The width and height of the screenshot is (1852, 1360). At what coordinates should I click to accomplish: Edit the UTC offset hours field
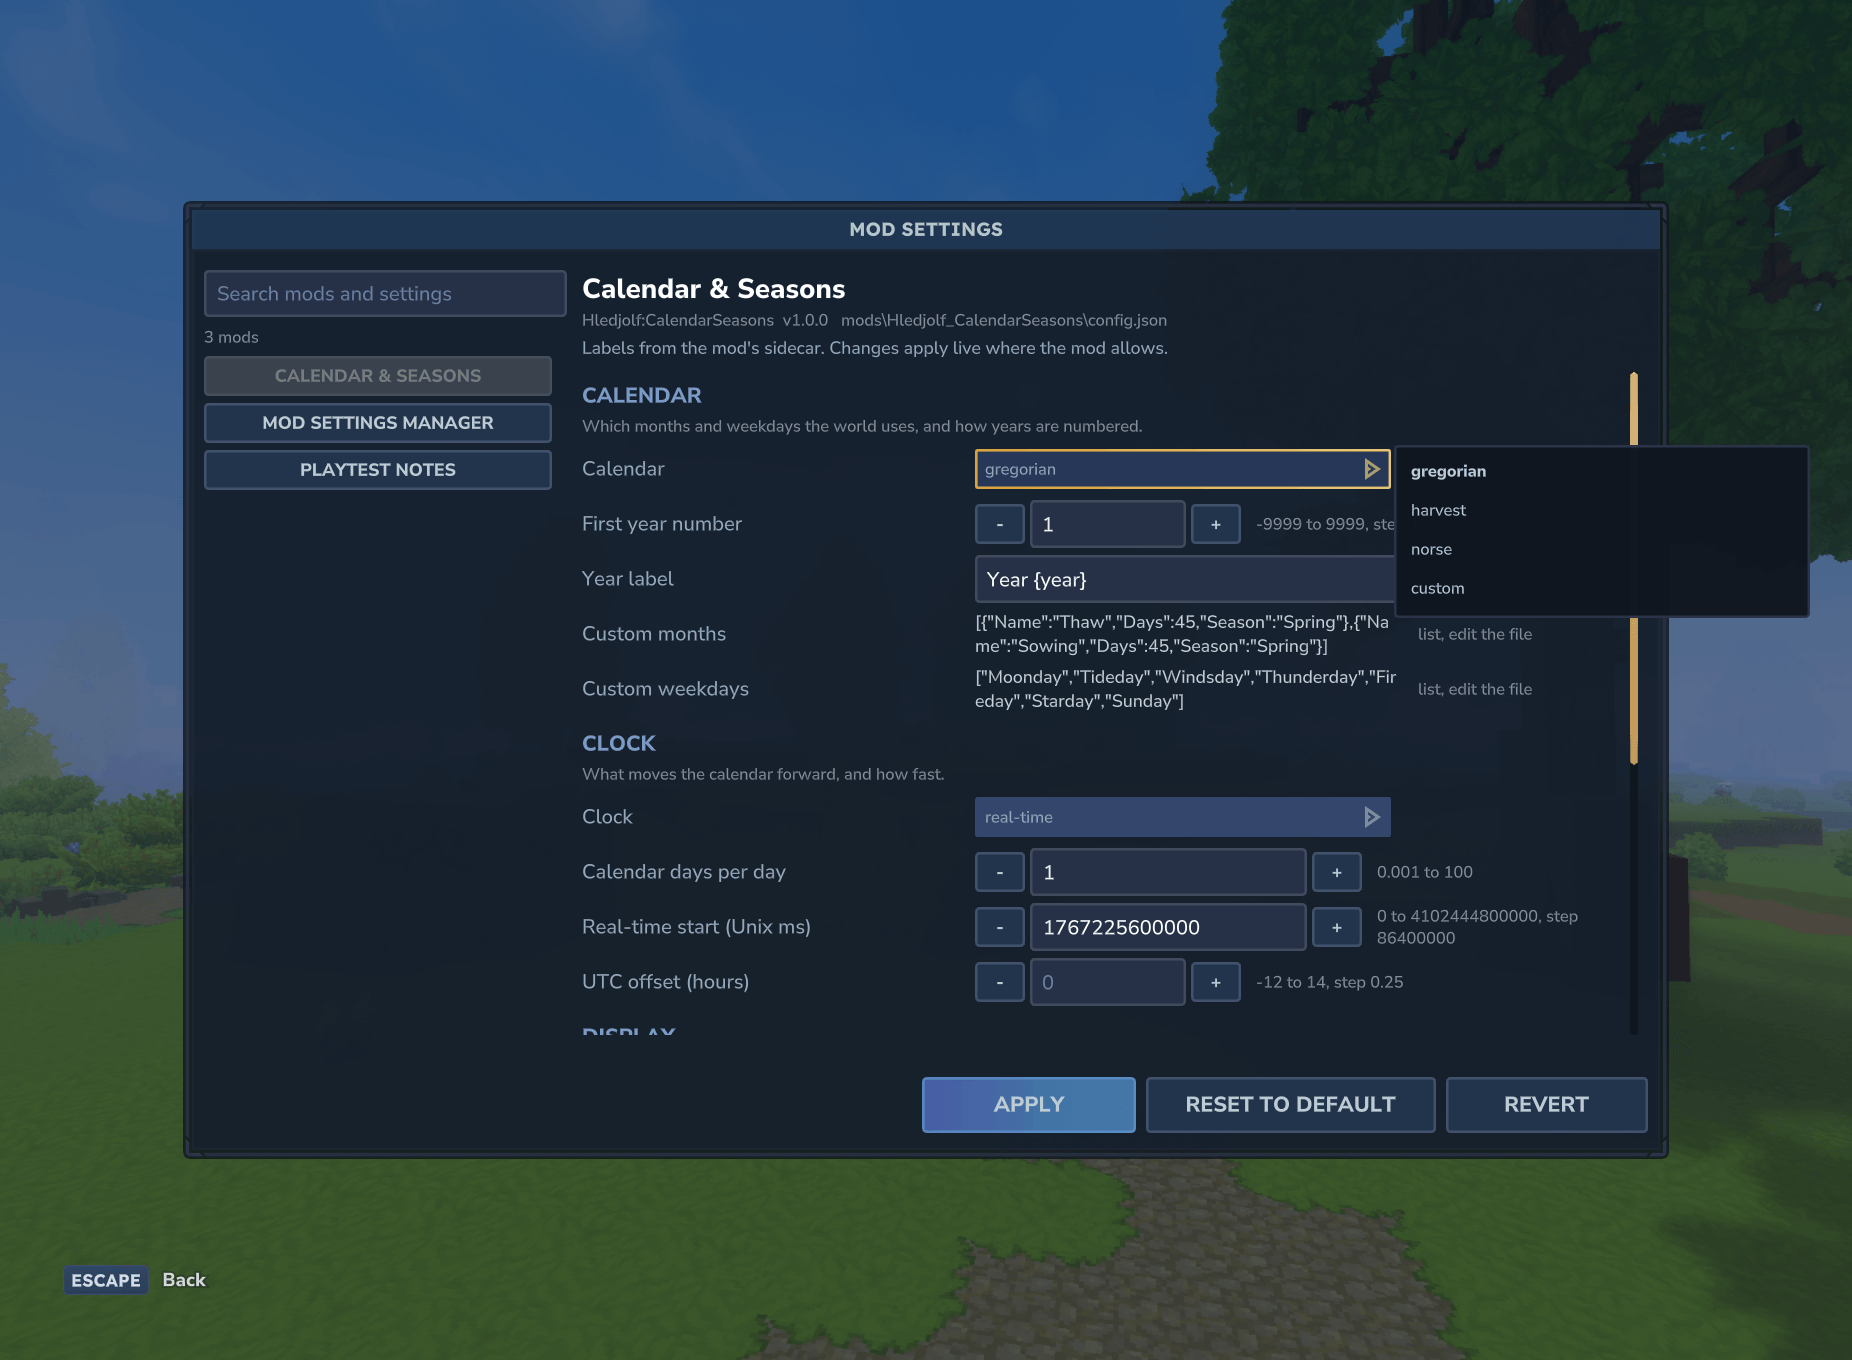point(1108,982)
